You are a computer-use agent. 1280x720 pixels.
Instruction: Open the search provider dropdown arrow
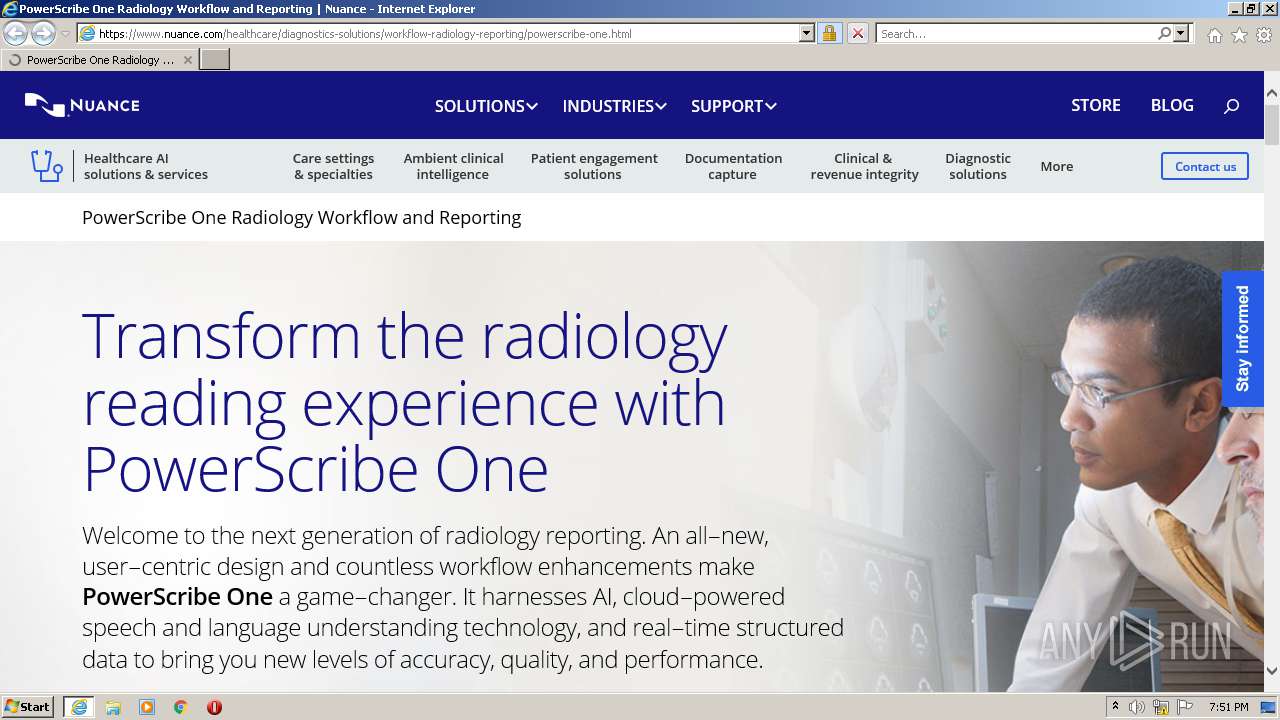tap(1181, 33)
